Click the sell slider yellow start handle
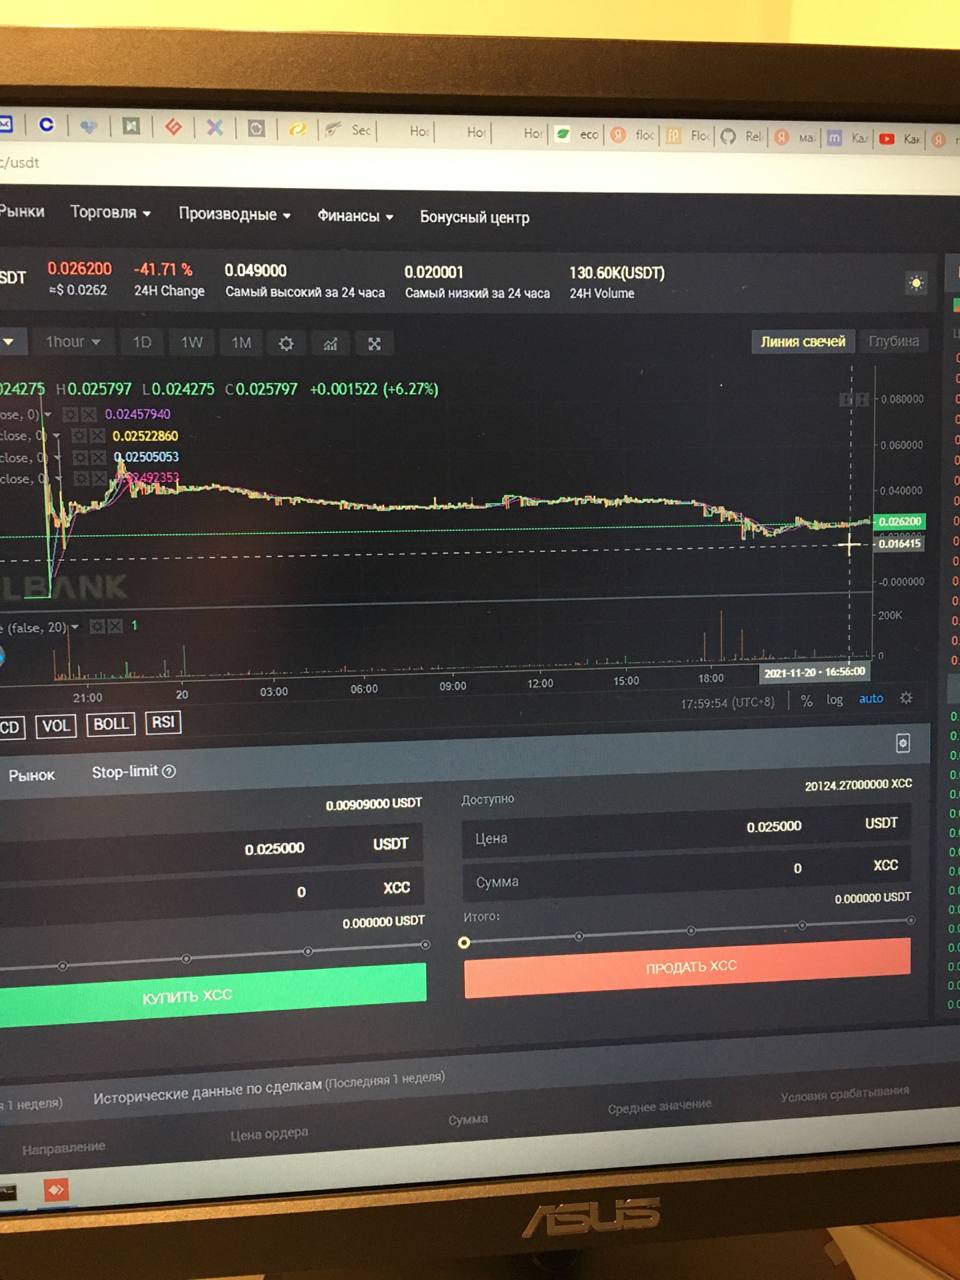Screen dimensions: 960x1280 coord(464,942)
